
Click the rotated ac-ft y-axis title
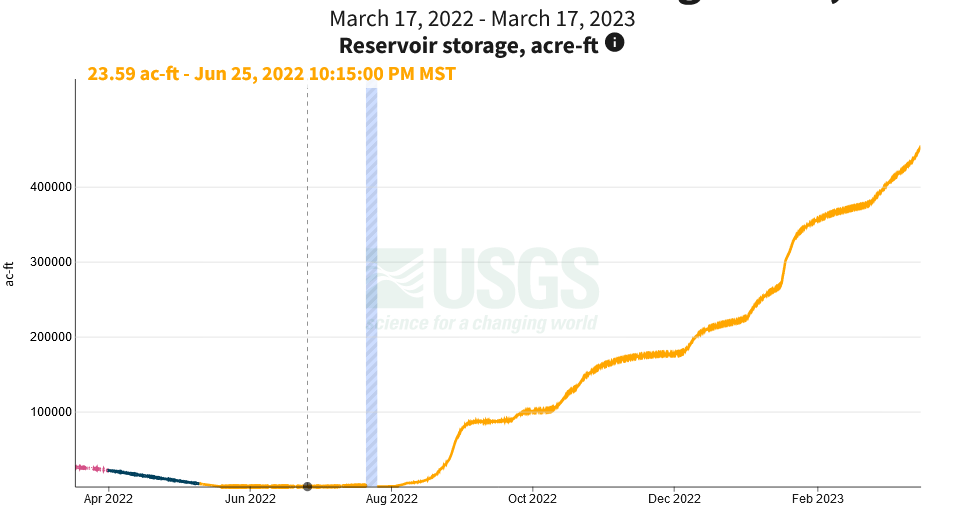10,272
